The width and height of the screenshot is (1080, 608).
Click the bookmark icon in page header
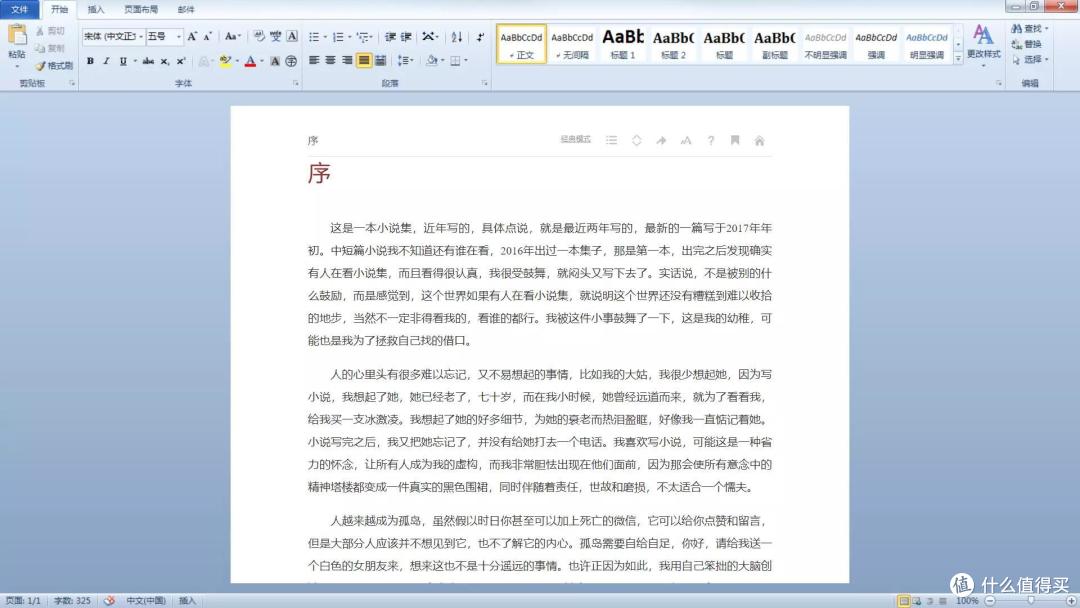(x=735, y=140)
